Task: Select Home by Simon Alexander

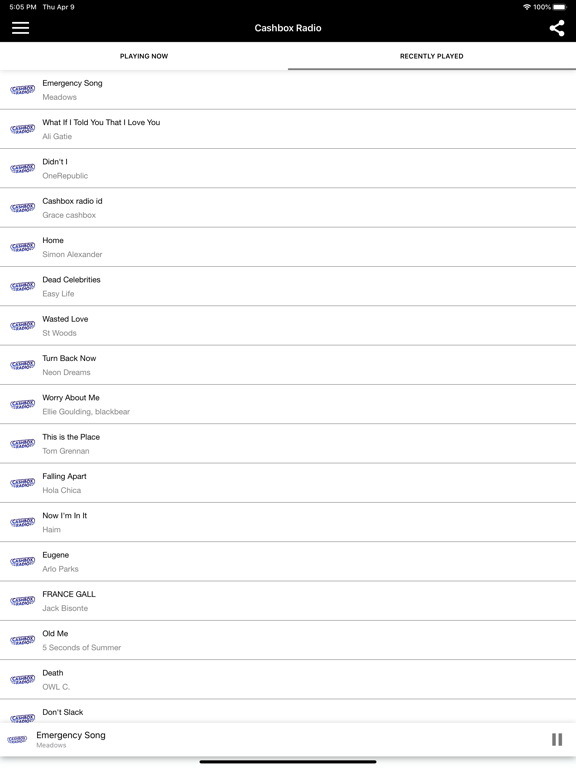Action: click(x=288, y=247)
